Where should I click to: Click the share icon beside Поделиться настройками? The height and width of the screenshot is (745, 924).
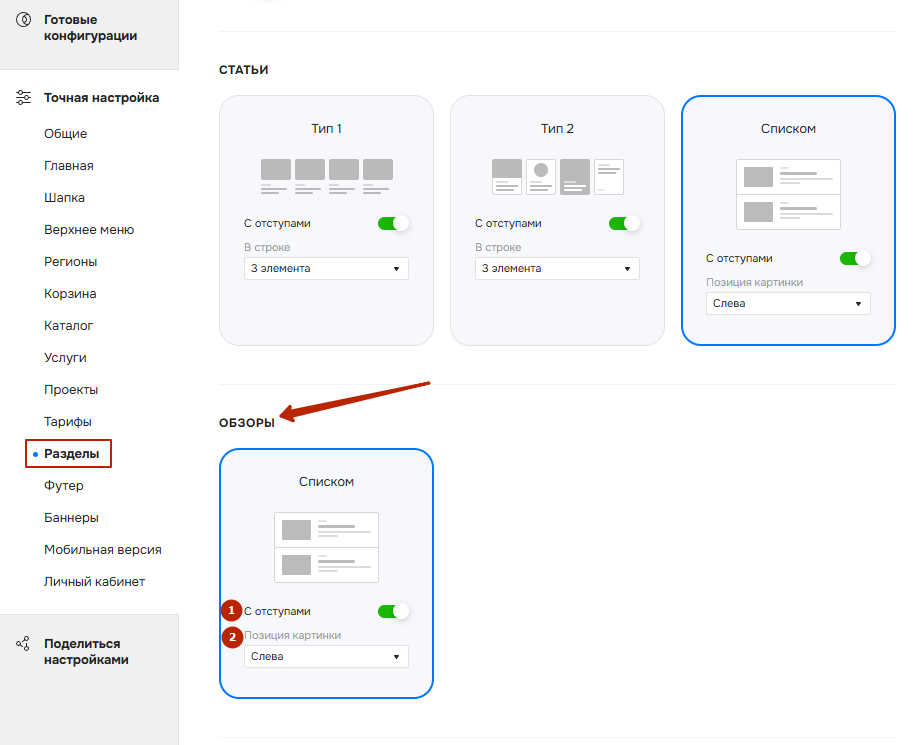coord(23,644)
